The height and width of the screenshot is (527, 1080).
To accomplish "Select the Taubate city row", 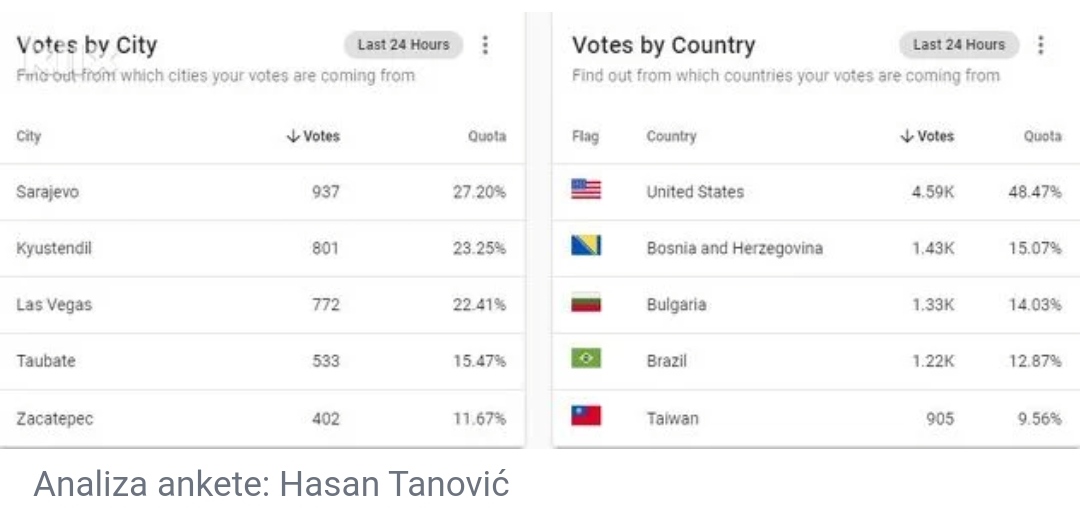I will click(262, 362).
